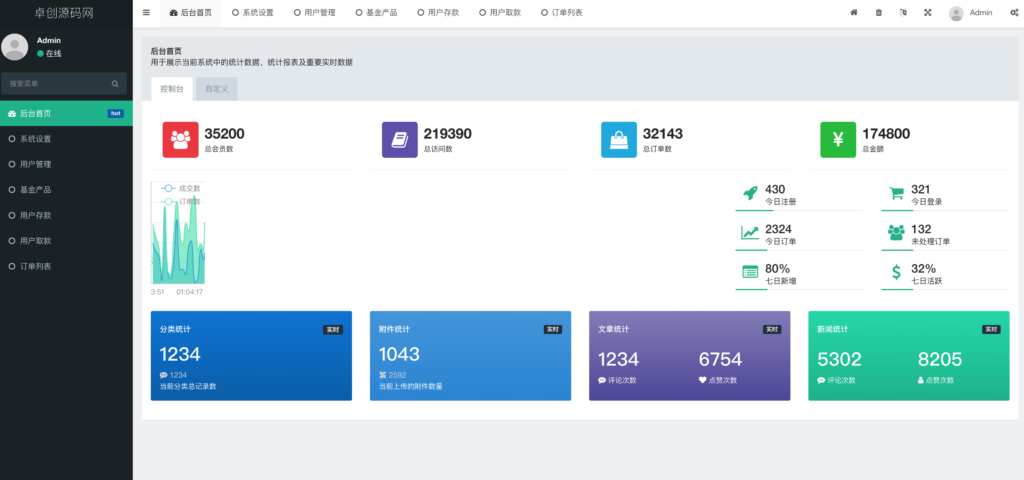The height and width of the screenshot is (480, 1024).
Task: Click the newspaper icon beside 80%
Action: 750,272
